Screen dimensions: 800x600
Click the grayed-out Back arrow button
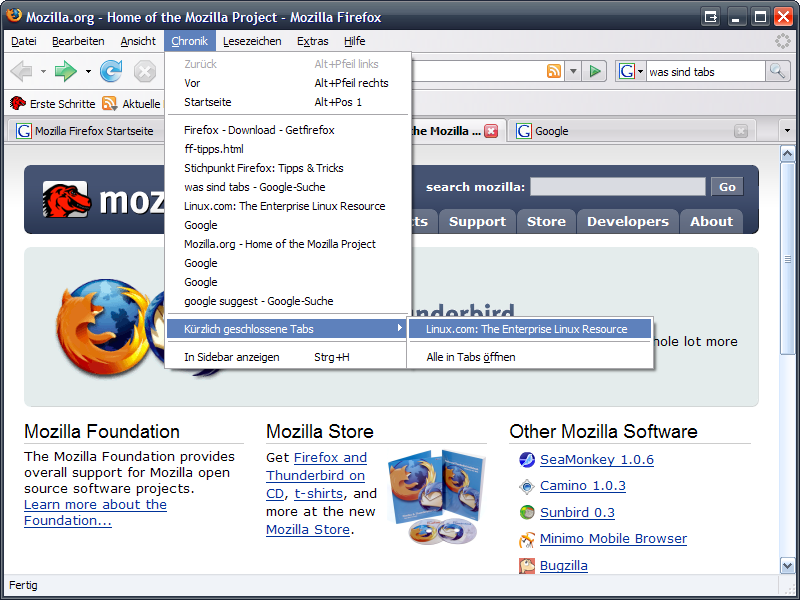tap(21, 71)
